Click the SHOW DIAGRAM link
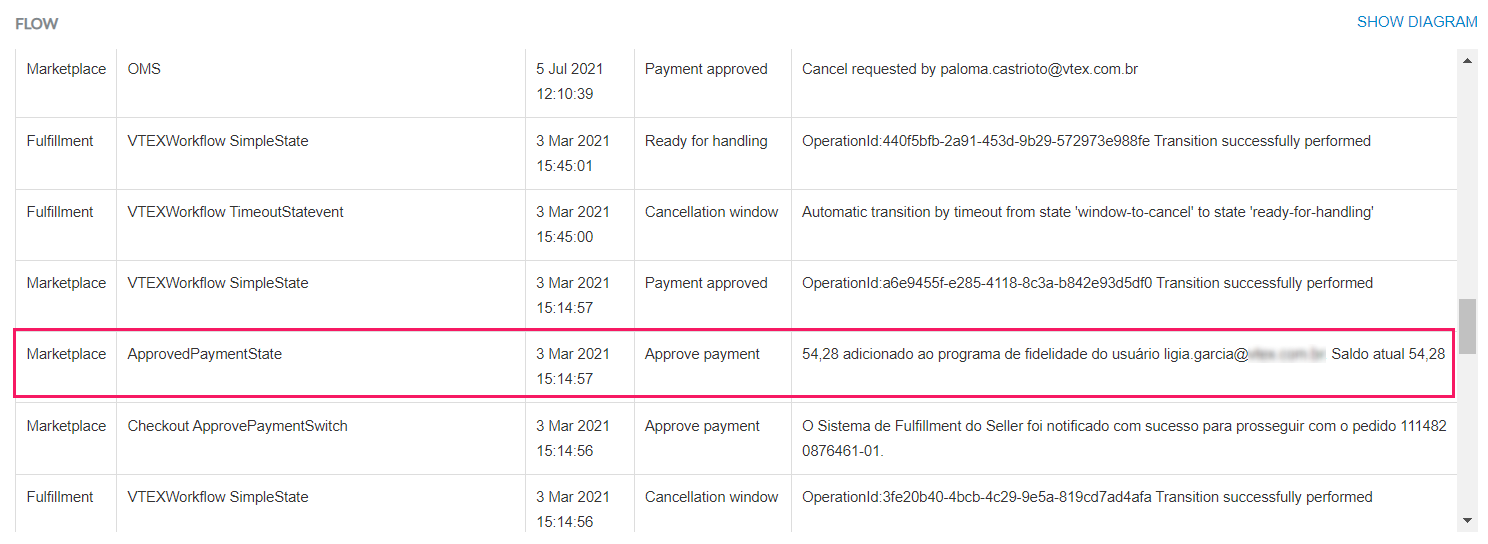This screenshot has width=1488, height=544. point(1416,22)
